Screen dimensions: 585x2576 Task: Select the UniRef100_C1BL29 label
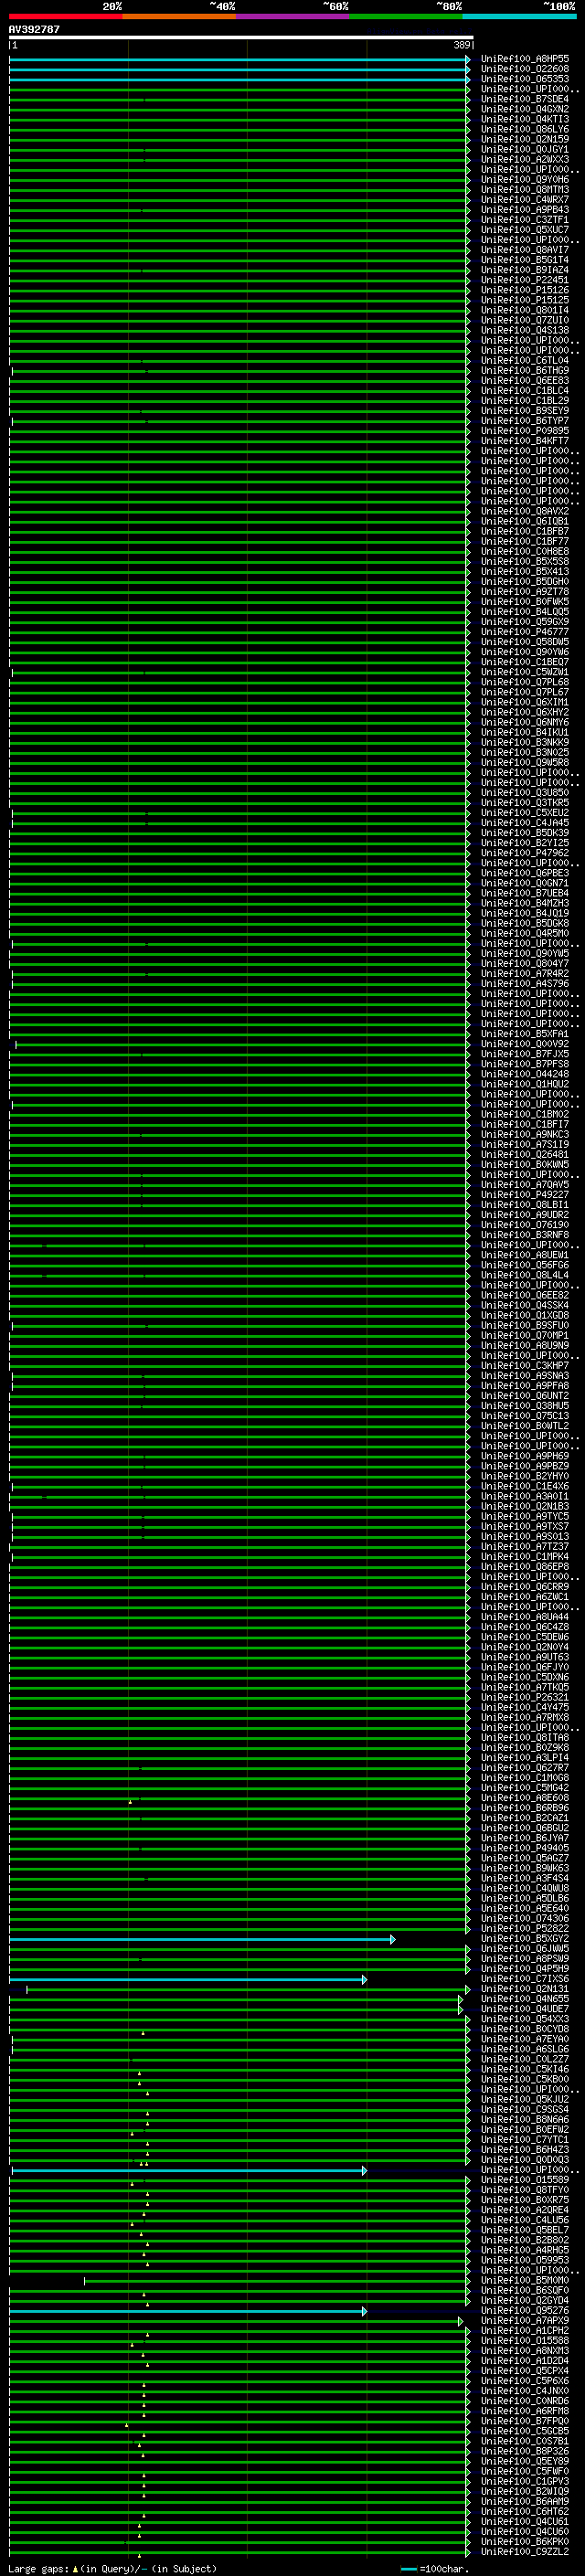[525, 401]
